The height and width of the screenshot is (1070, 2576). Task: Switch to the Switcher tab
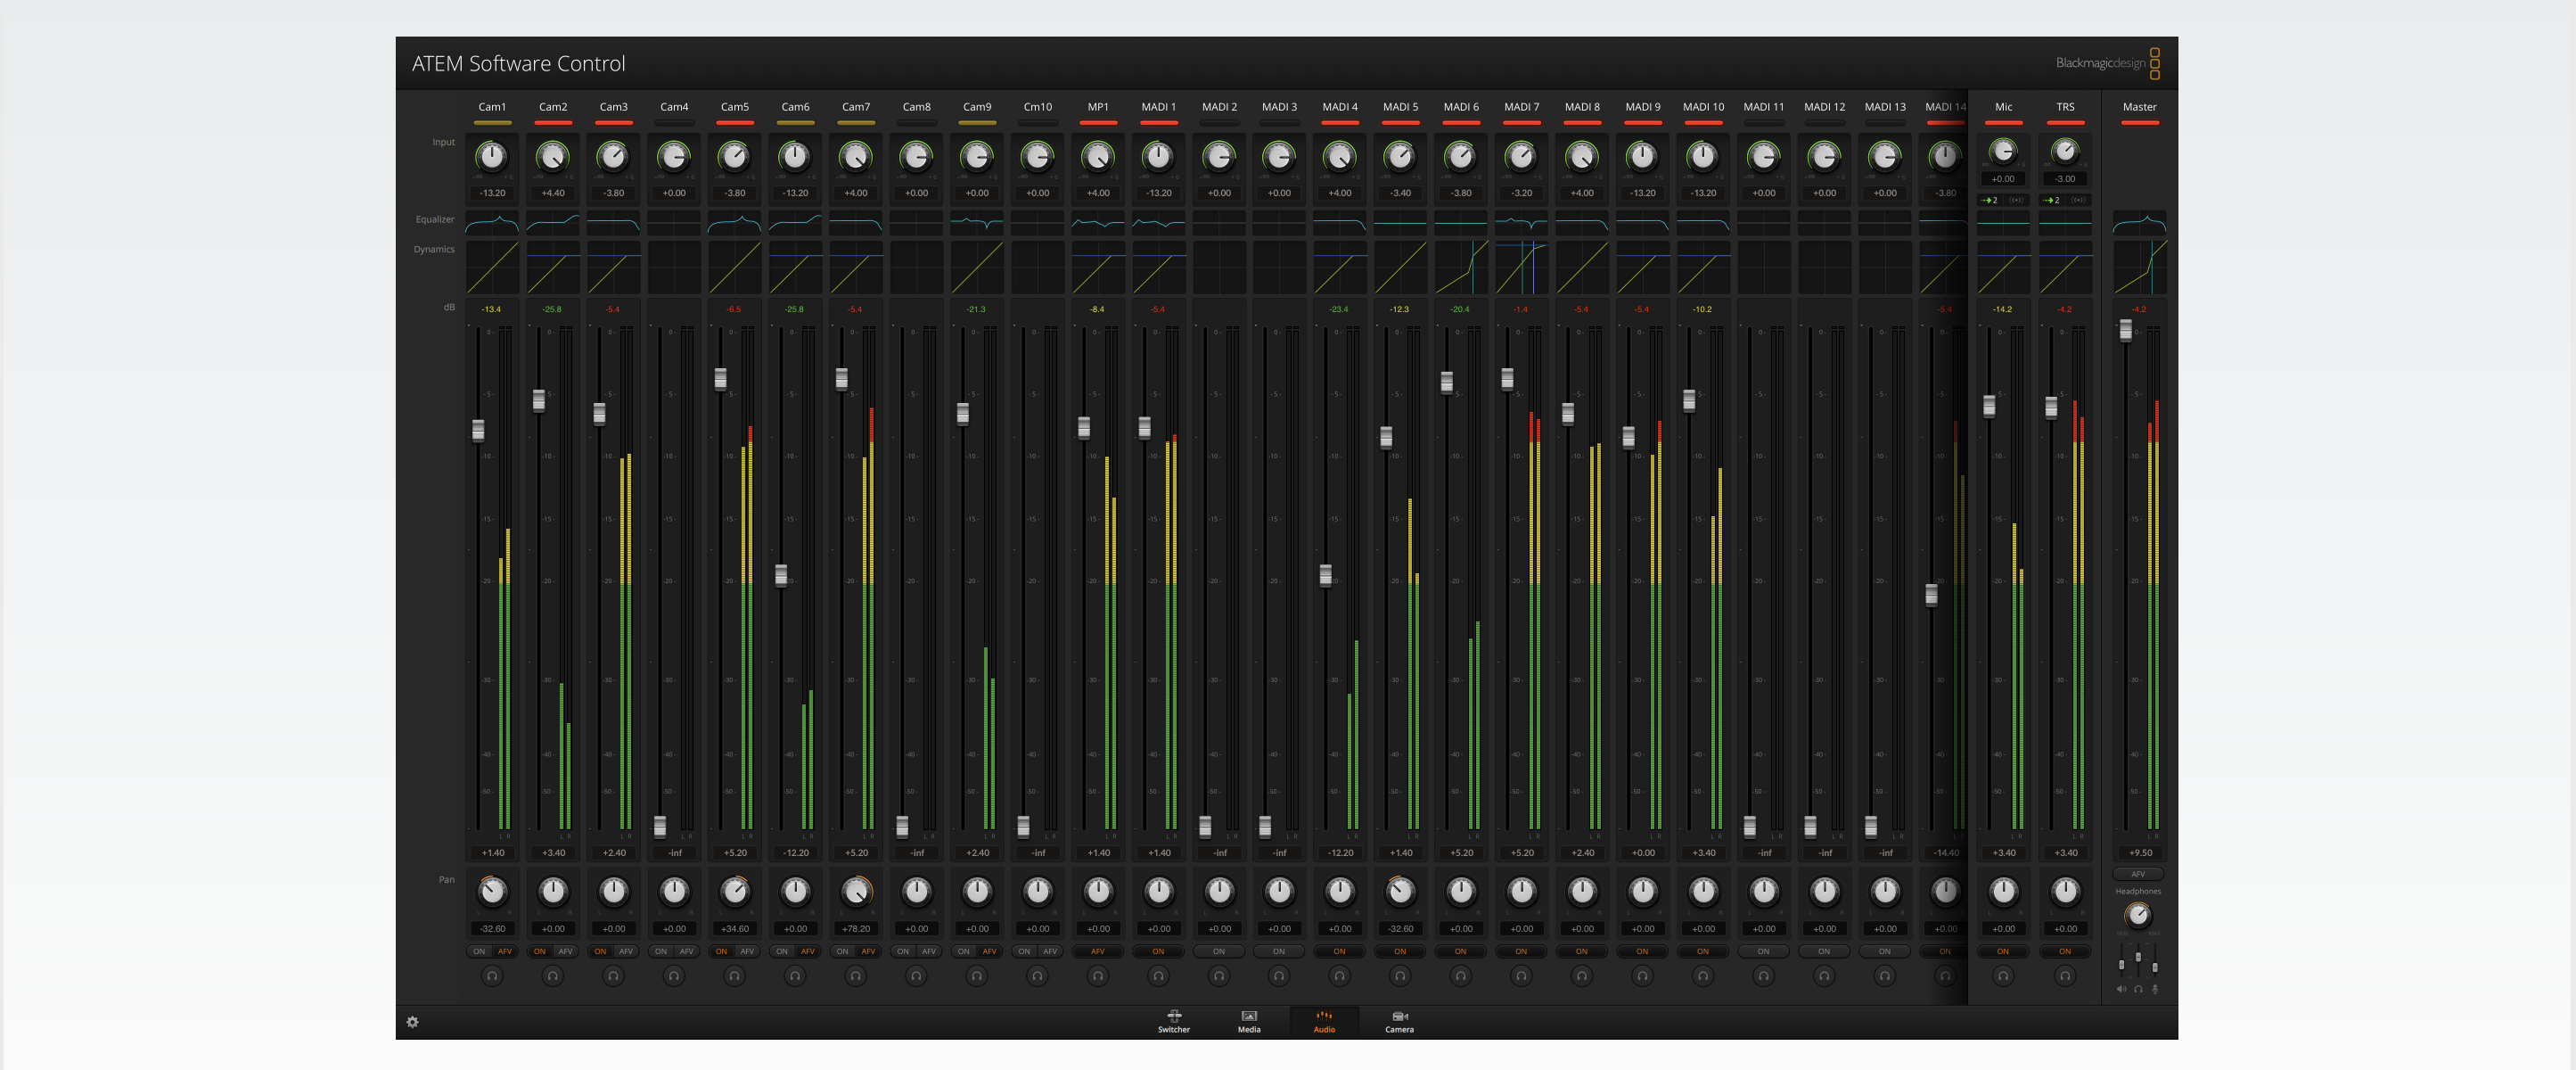pyautogui.click(x=1174, y=1021)
